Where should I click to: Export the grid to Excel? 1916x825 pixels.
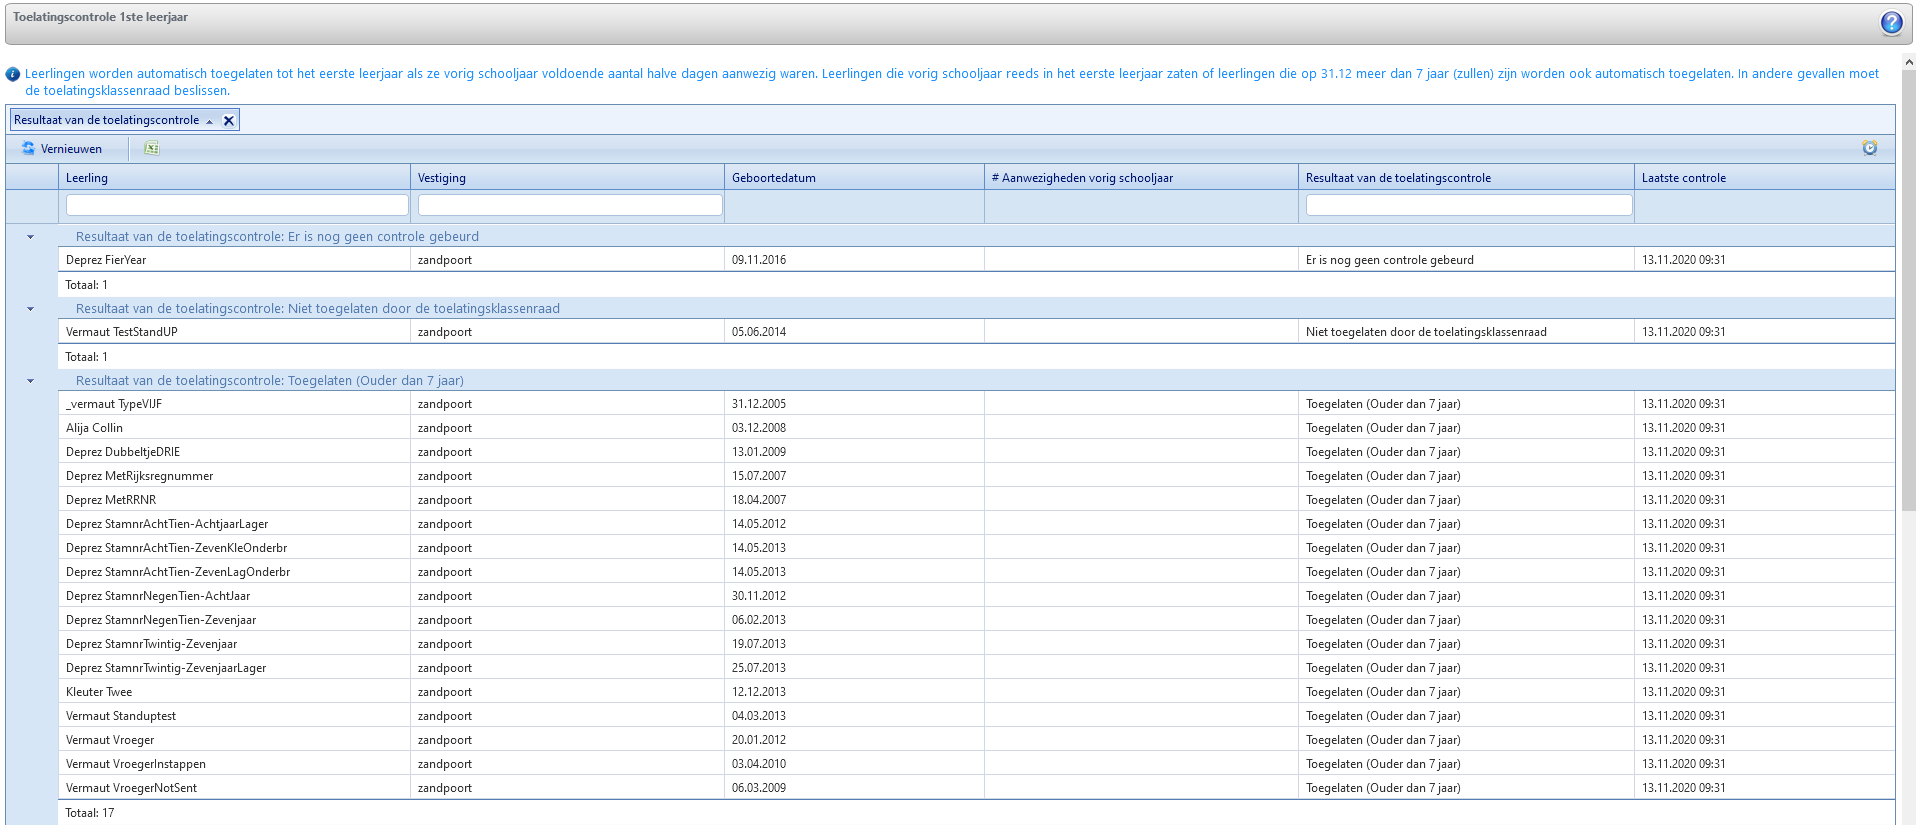click(x=151, y=148)
